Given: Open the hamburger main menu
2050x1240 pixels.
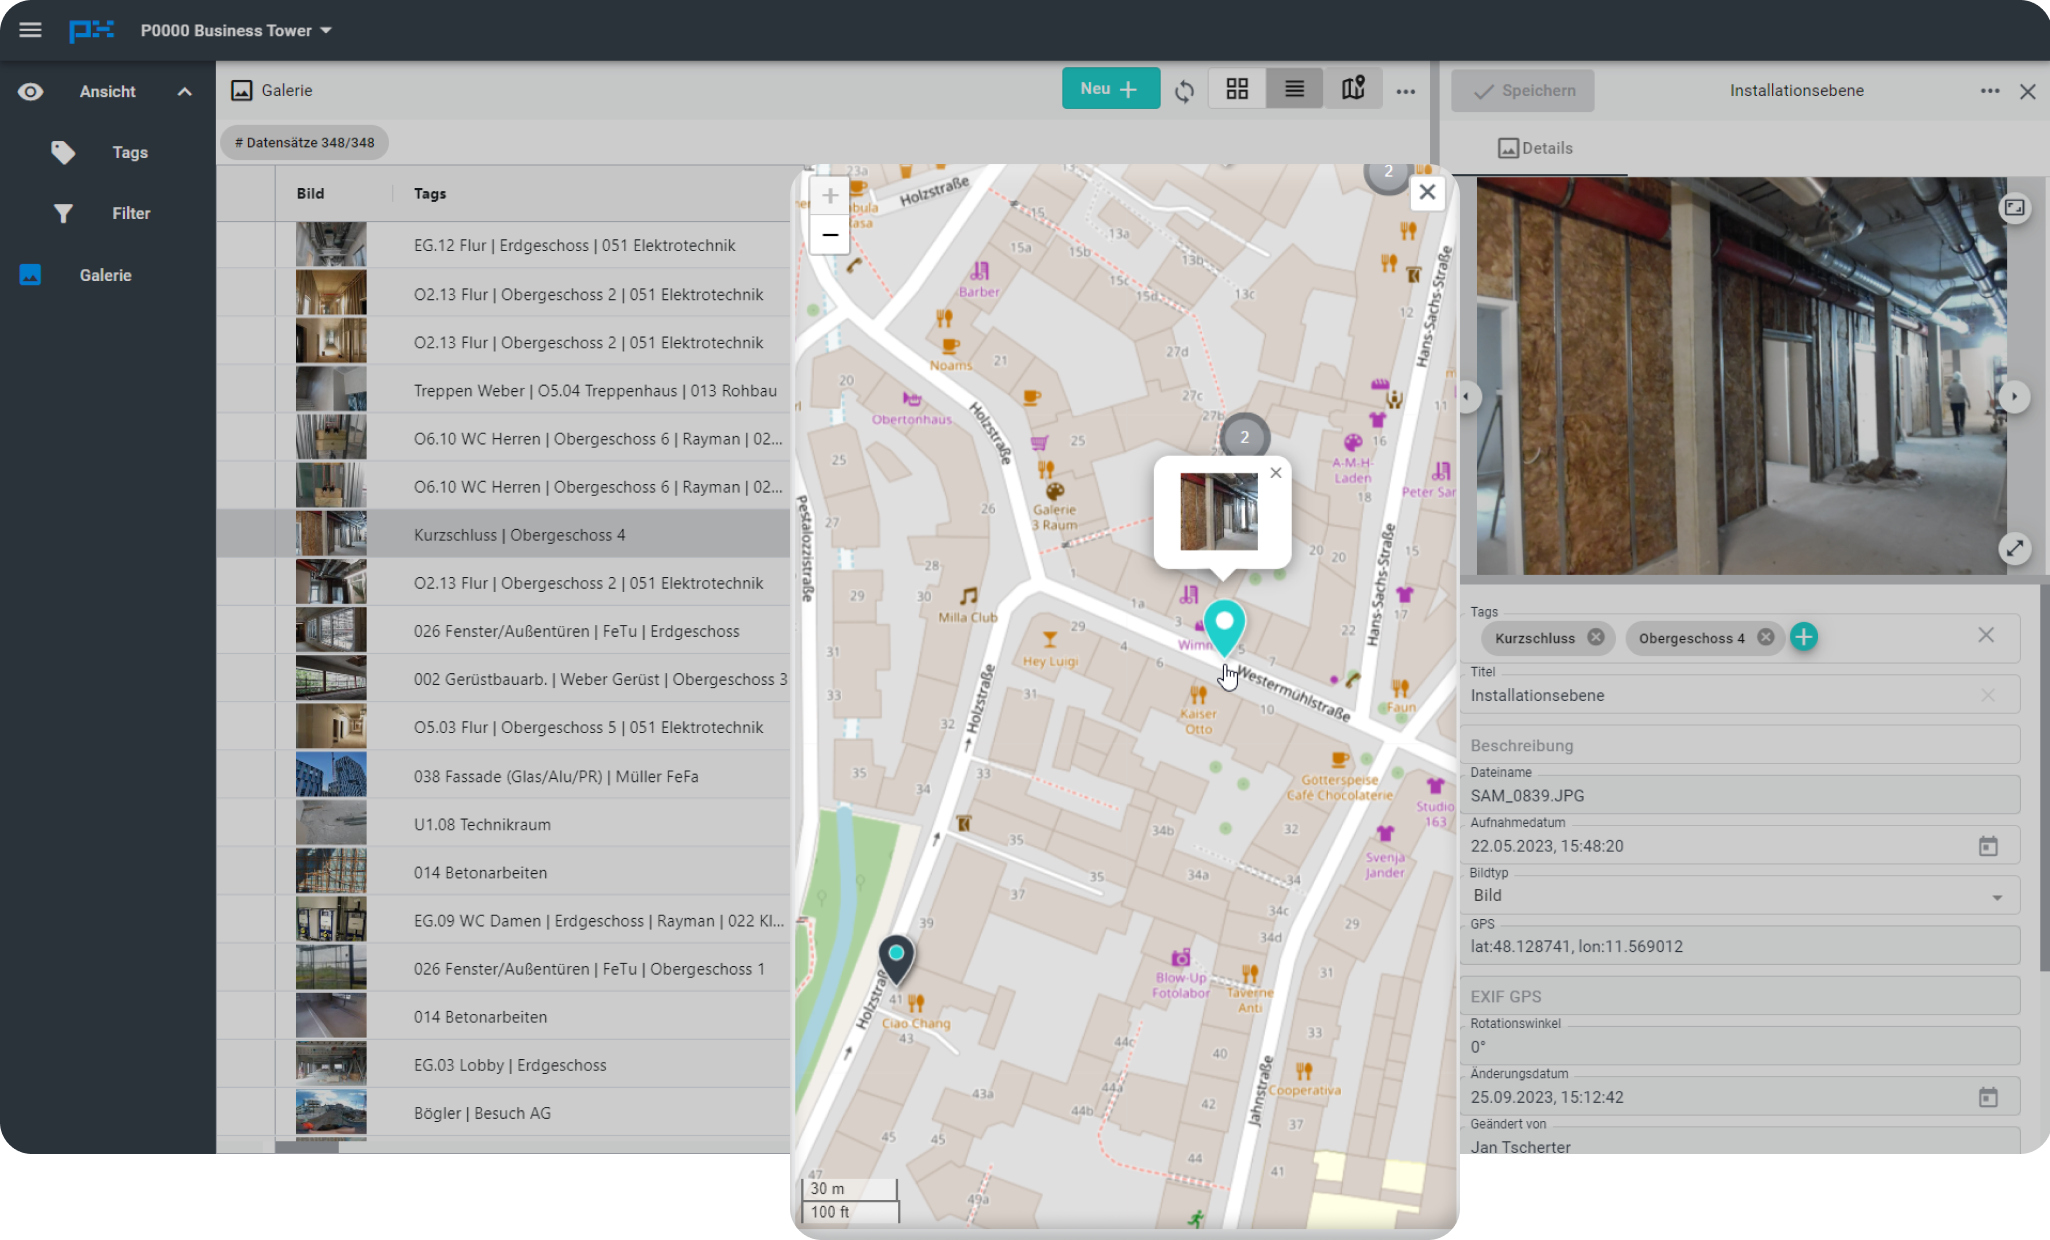Looking at the screenshot, I should [30, 30].
